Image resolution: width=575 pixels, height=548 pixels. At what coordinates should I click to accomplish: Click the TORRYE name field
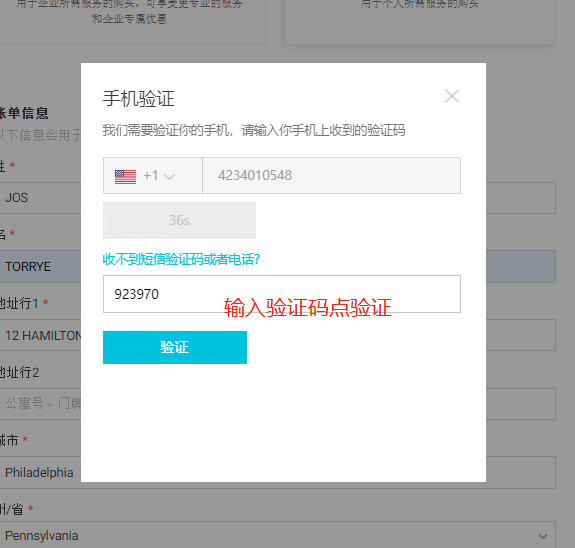point(40,267)
